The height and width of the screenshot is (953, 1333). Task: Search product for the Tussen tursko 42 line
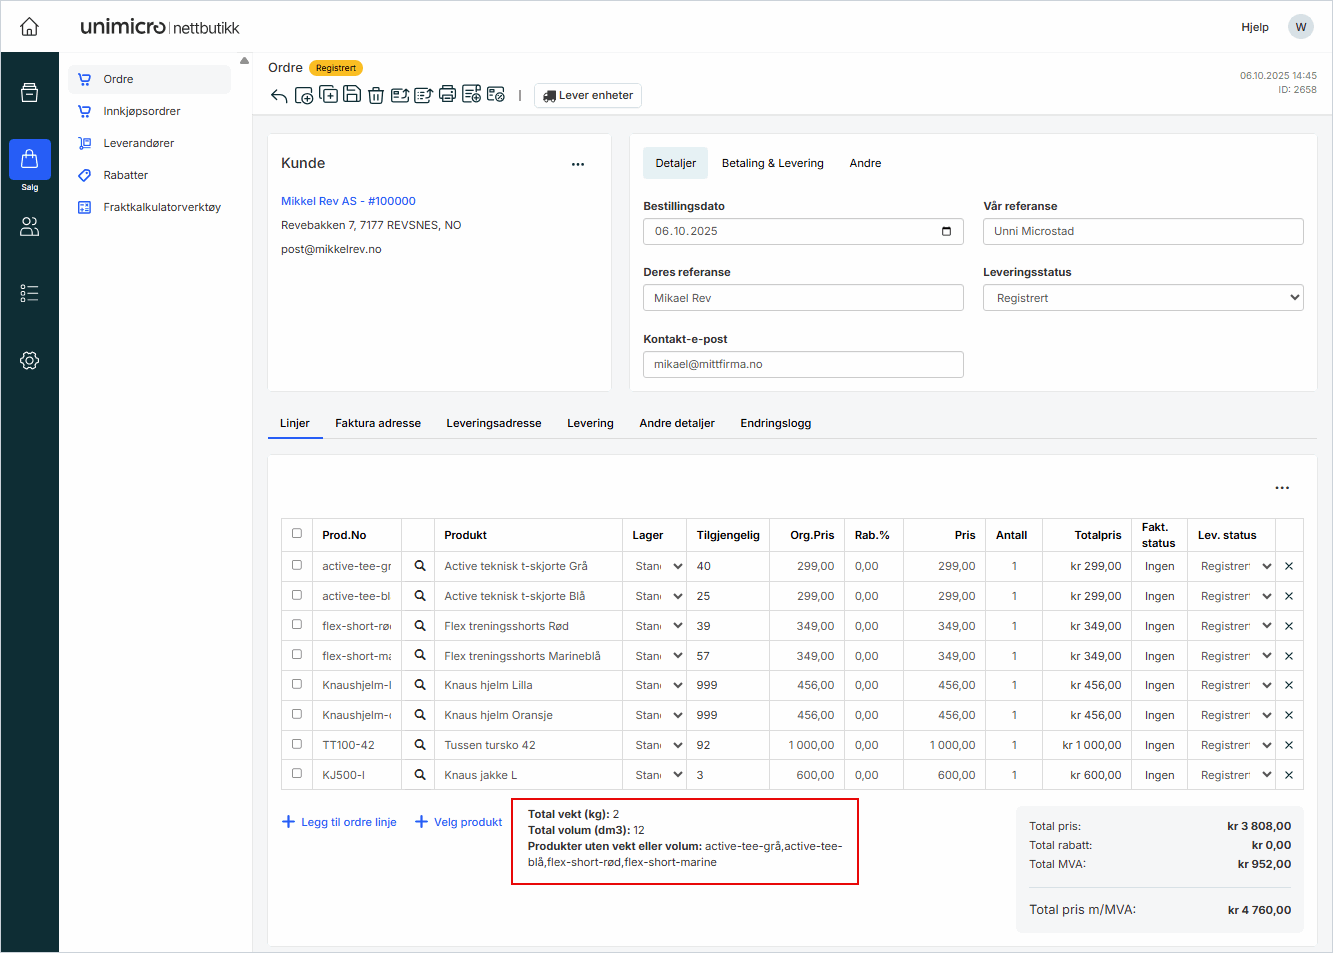click(x=420, y=745)
